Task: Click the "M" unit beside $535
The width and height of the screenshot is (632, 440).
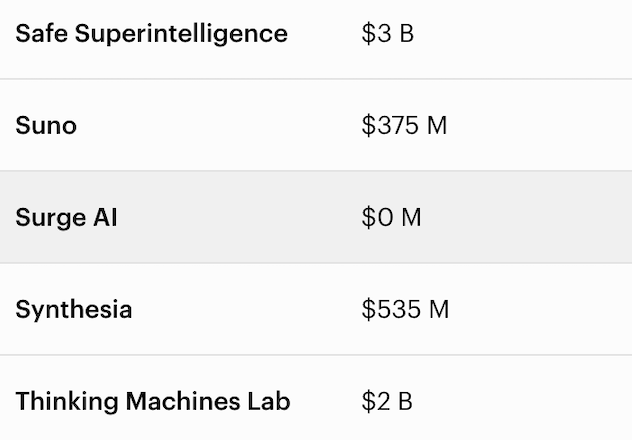Action: (x=438, y=310)
